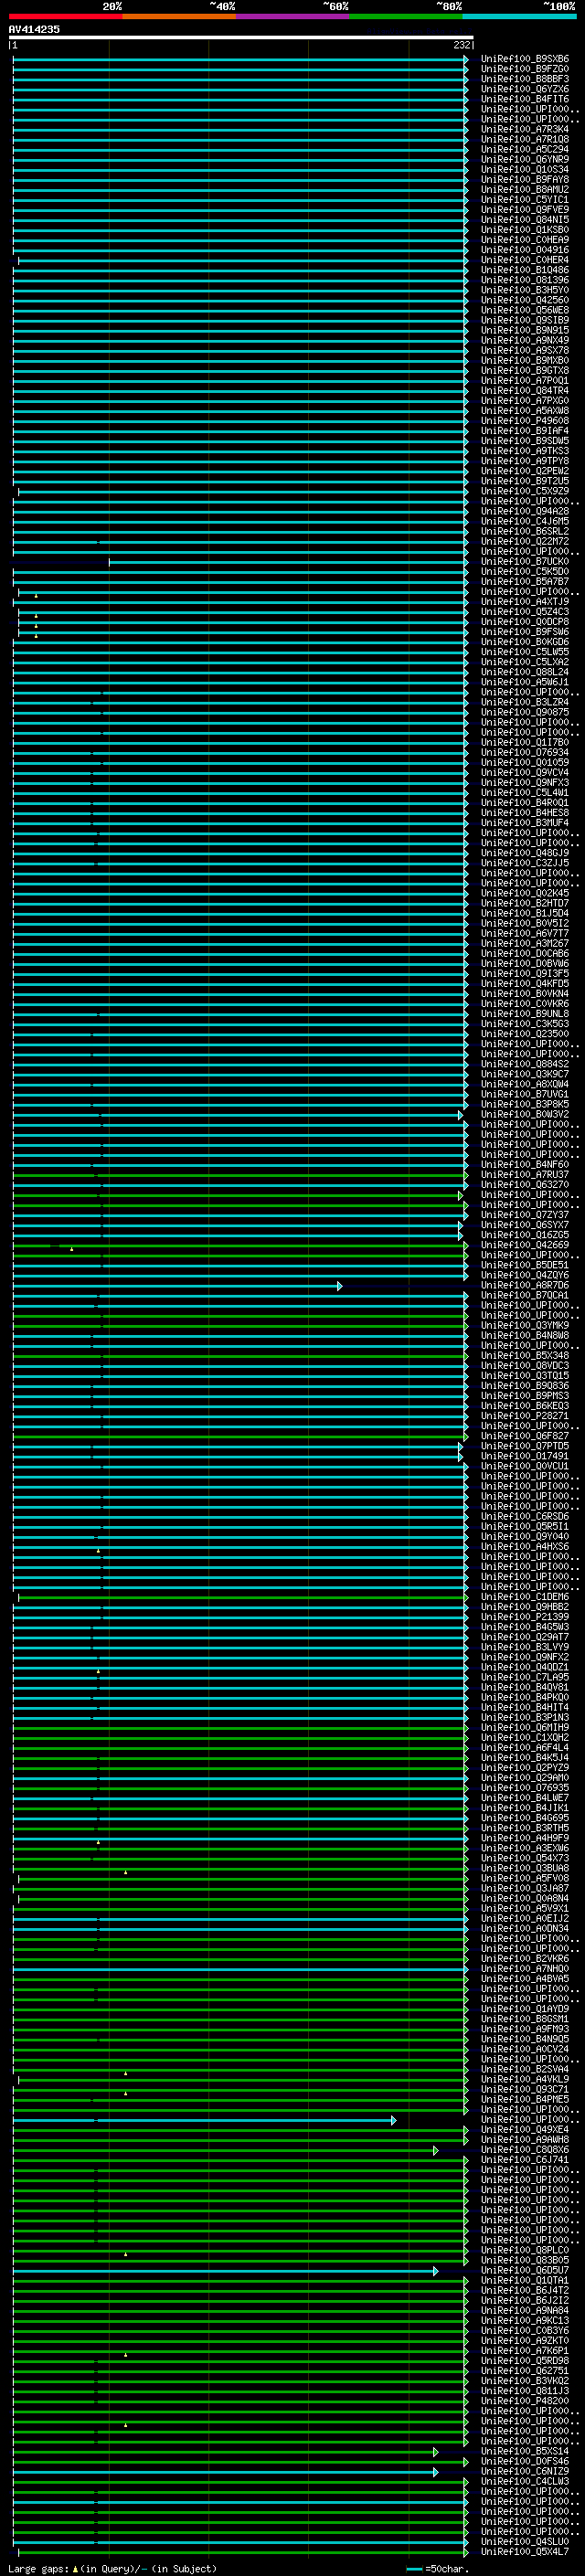
Task: Select hit label UniRef100_Q01059
Action: [x=525, y=762]
